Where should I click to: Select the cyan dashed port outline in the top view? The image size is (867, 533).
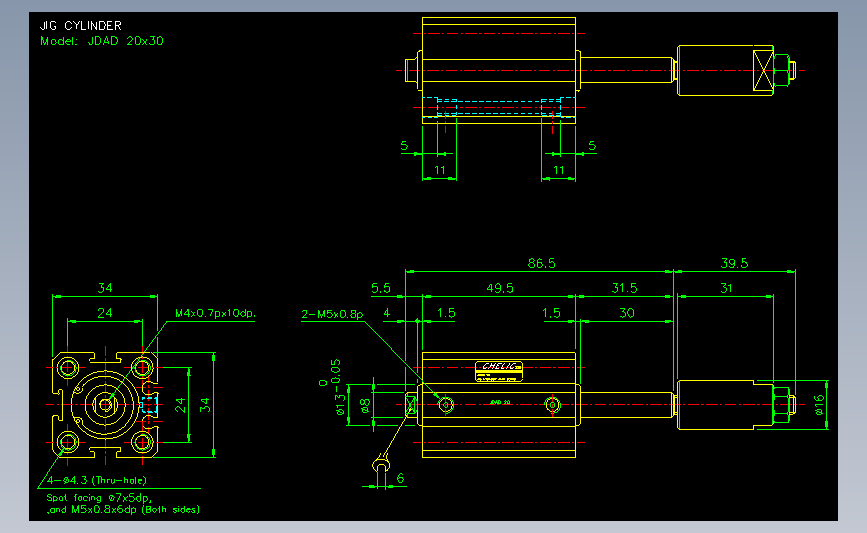pos(499,107)
